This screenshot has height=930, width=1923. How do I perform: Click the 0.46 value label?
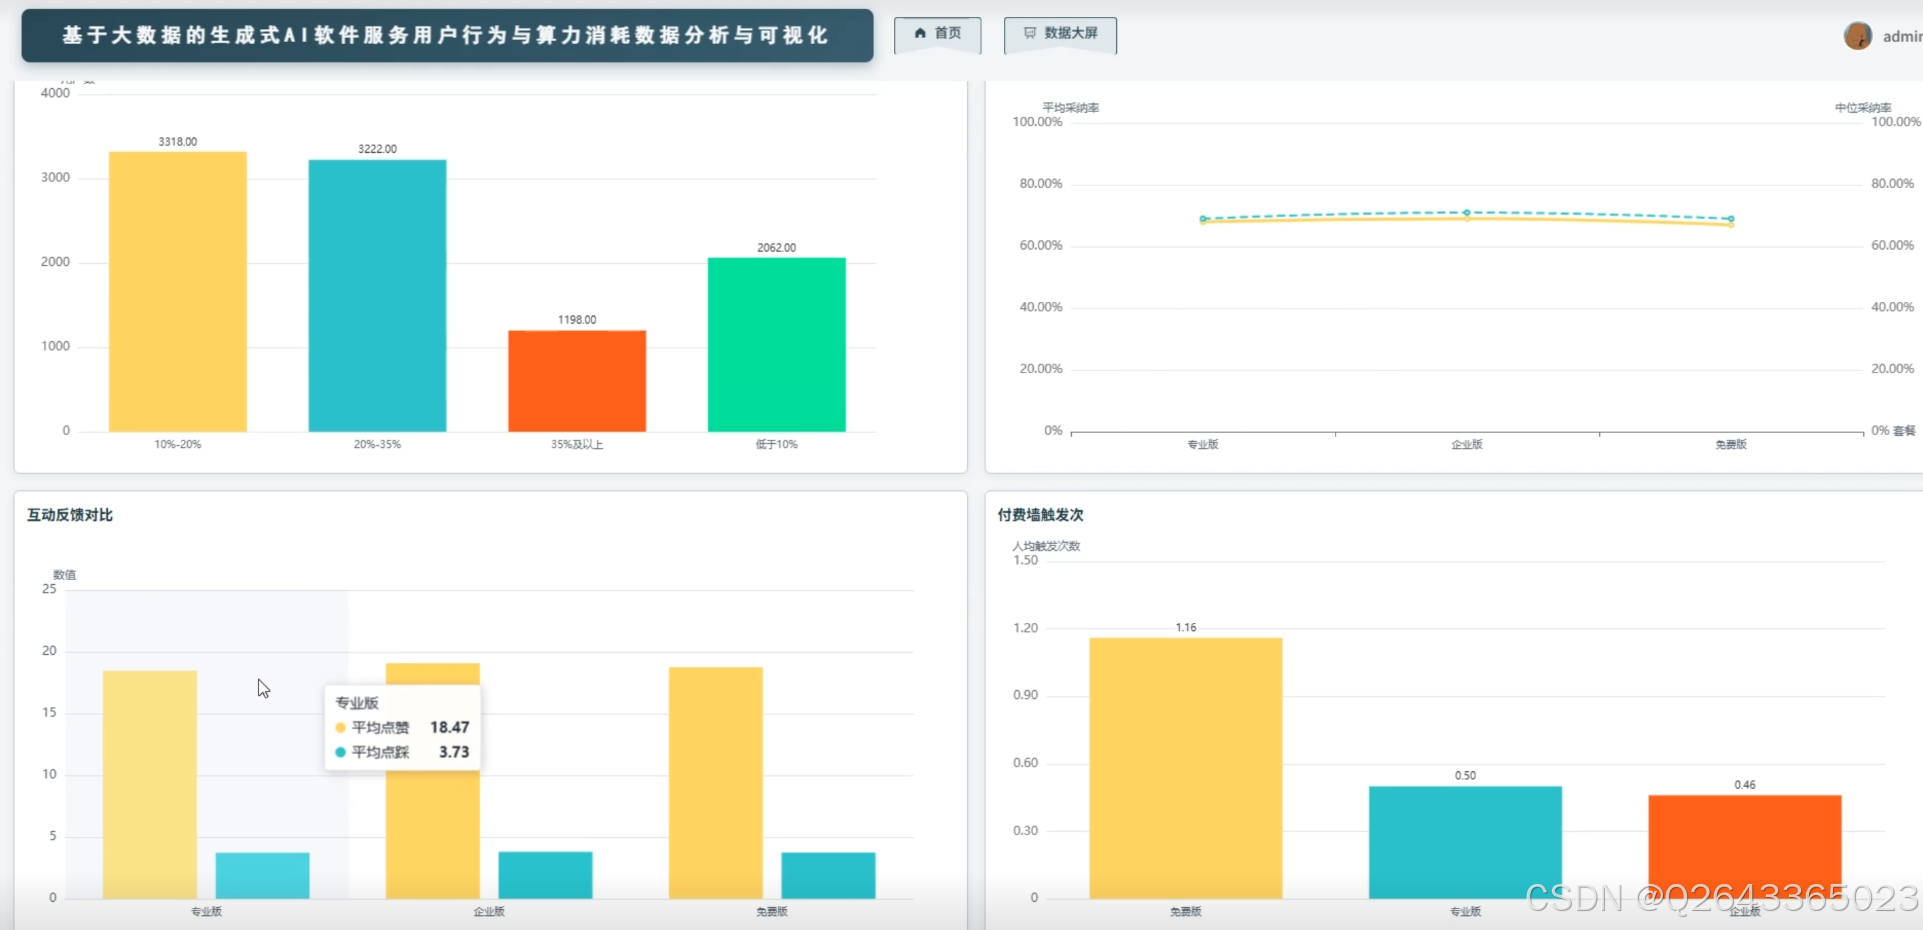pos(1745,785)
